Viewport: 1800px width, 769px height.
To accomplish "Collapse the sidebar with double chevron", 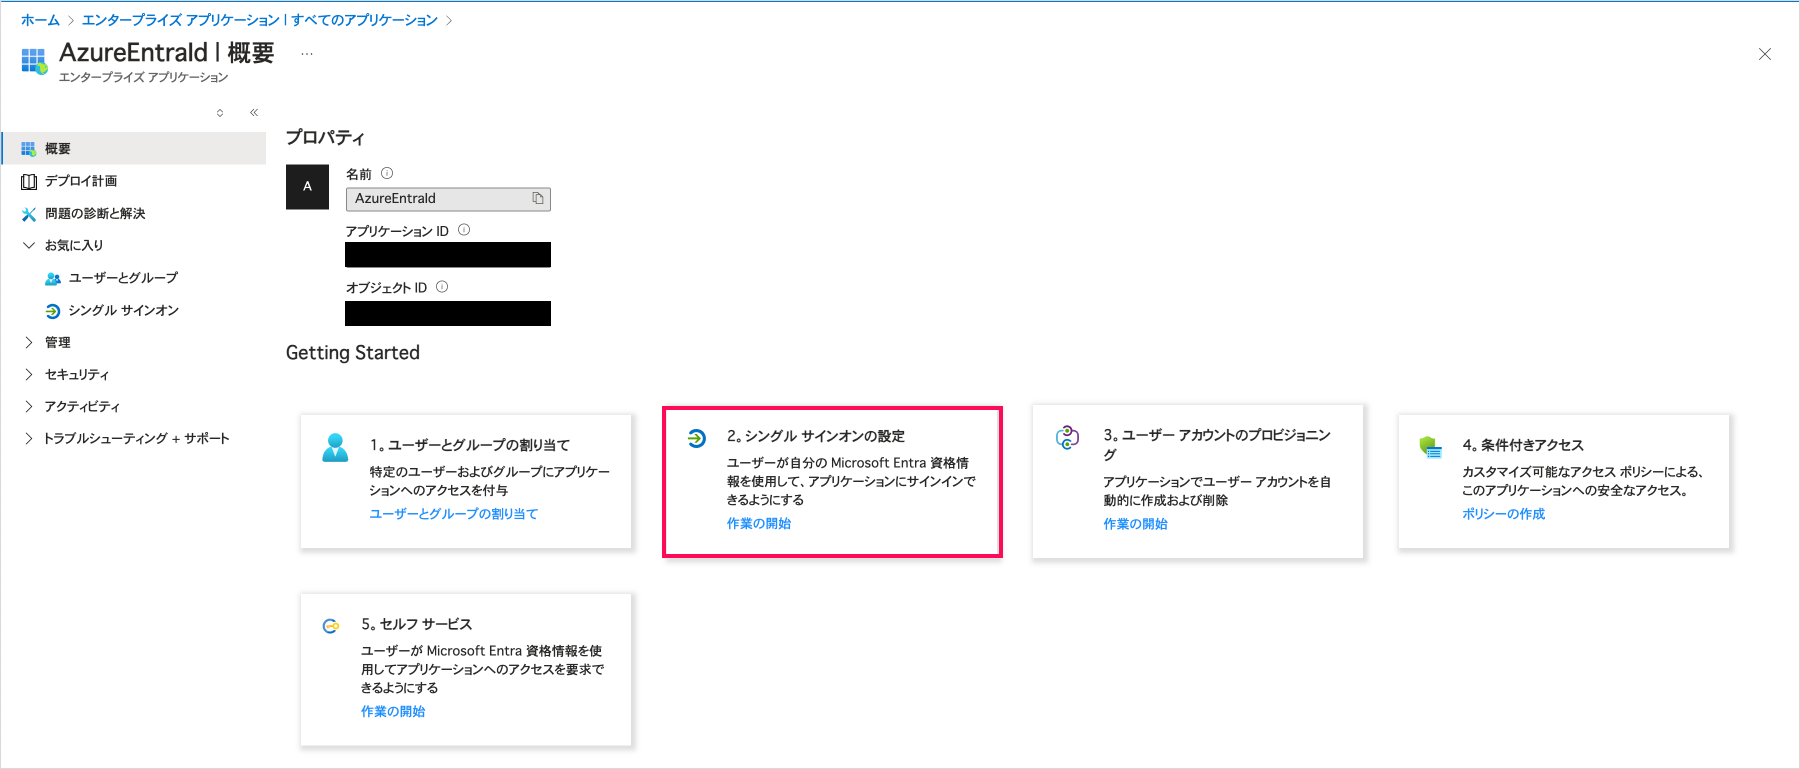I will pos(254,112).
